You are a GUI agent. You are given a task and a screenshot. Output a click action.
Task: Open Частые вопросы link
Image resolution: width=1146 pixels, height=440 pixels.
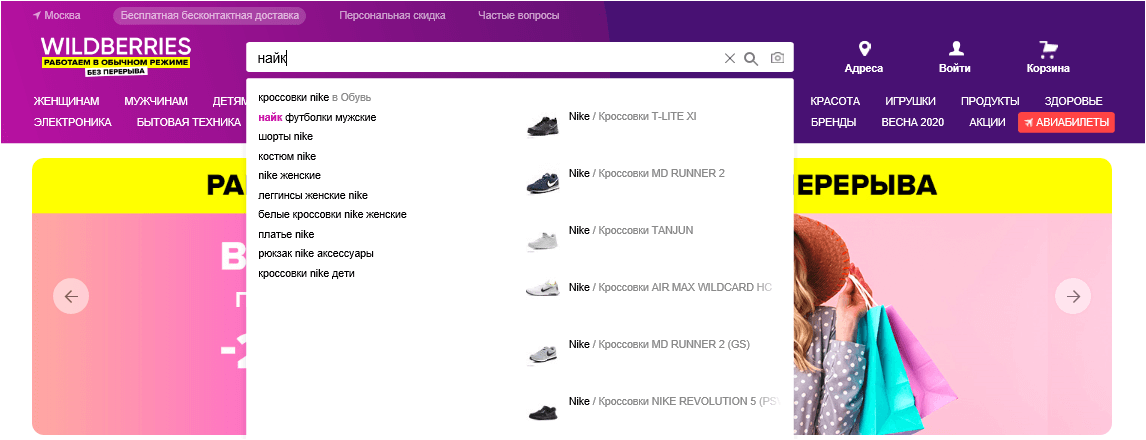pos(519,16)
